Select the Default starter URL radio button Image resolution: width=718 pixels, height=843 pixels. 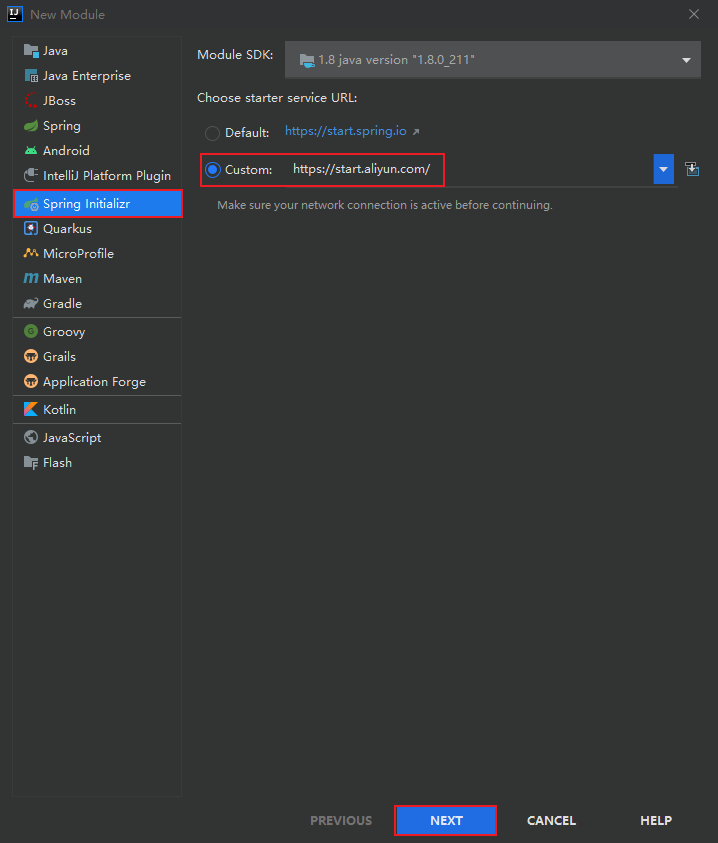pos(212,133)
